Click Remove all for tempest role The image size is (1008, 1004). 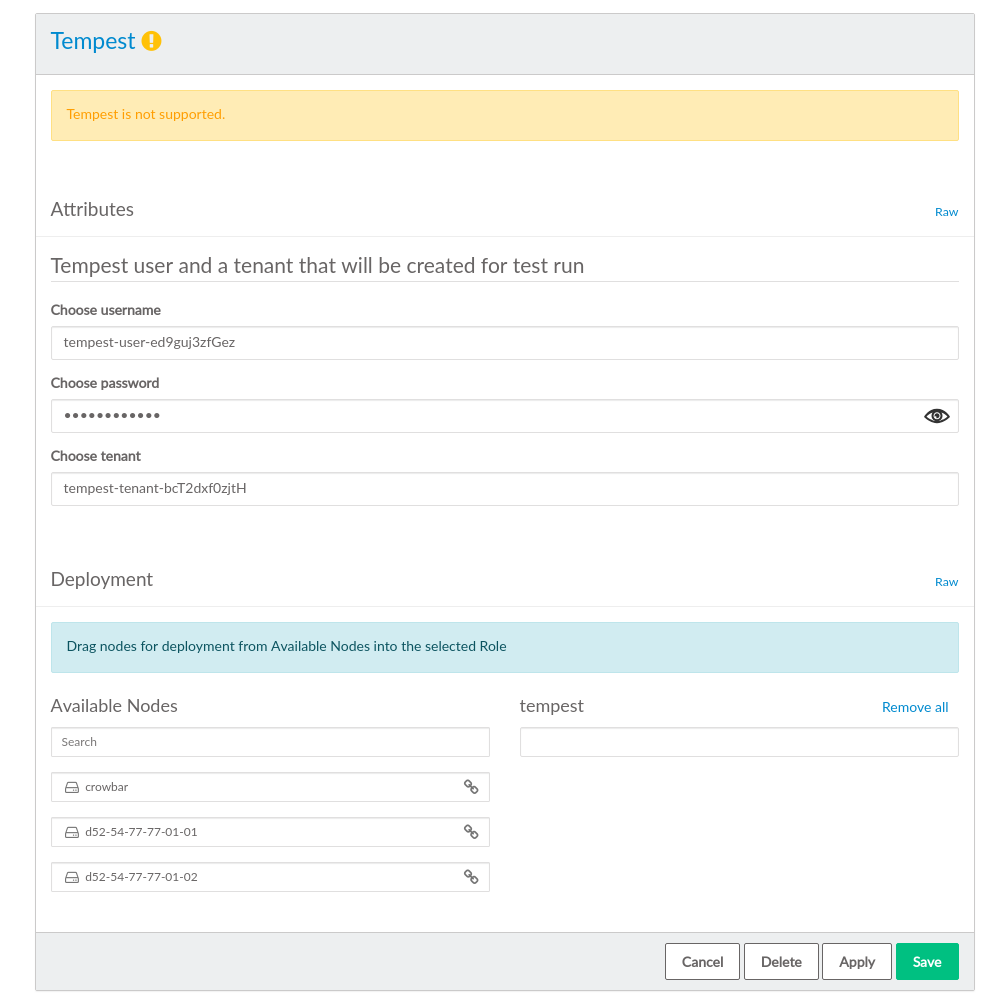click(x=914, y=707)
